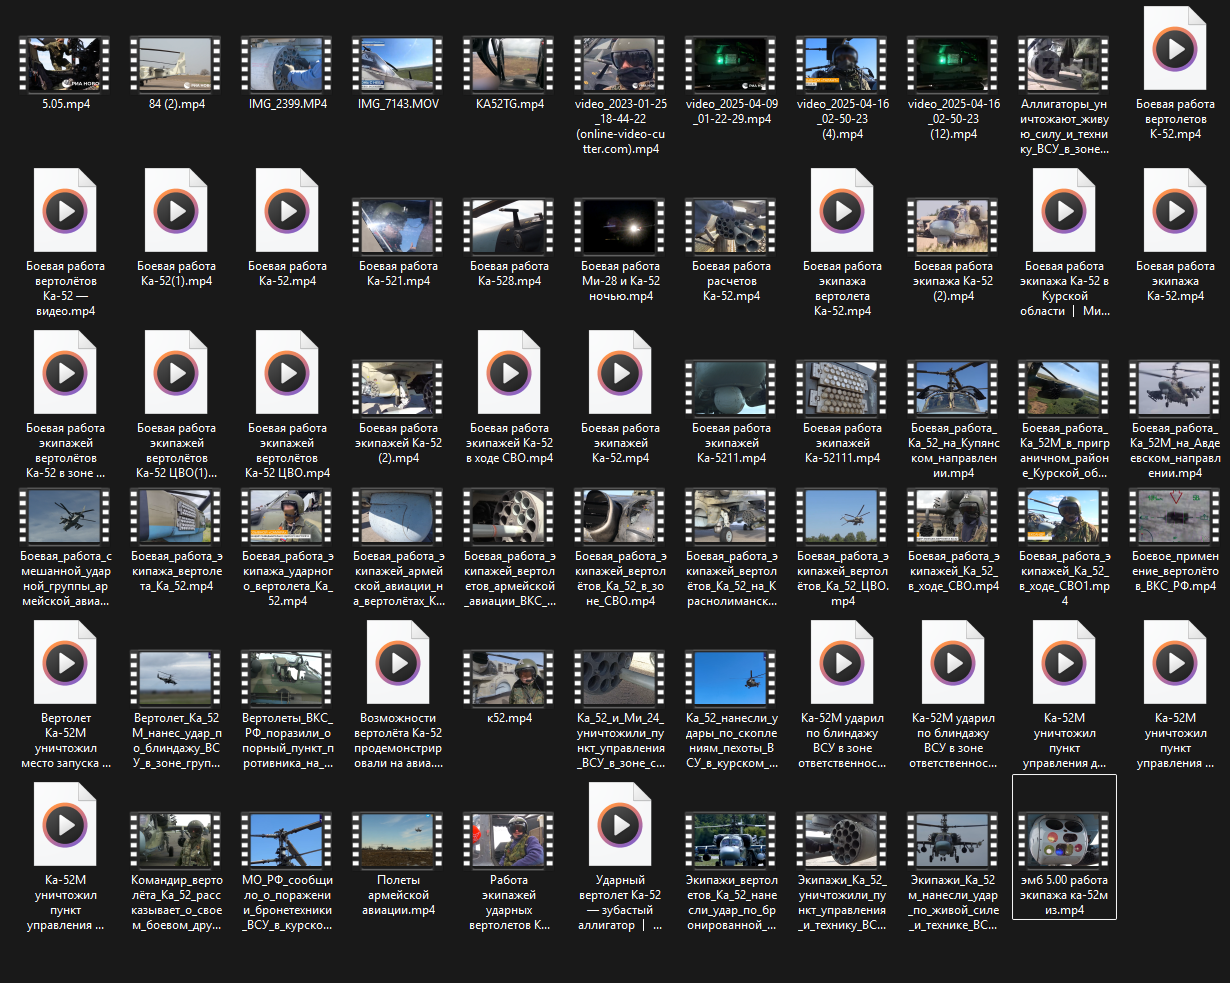The image size is (1230, 983).
Task: Select IMG_7143.MOV file name
Action: 398,104
